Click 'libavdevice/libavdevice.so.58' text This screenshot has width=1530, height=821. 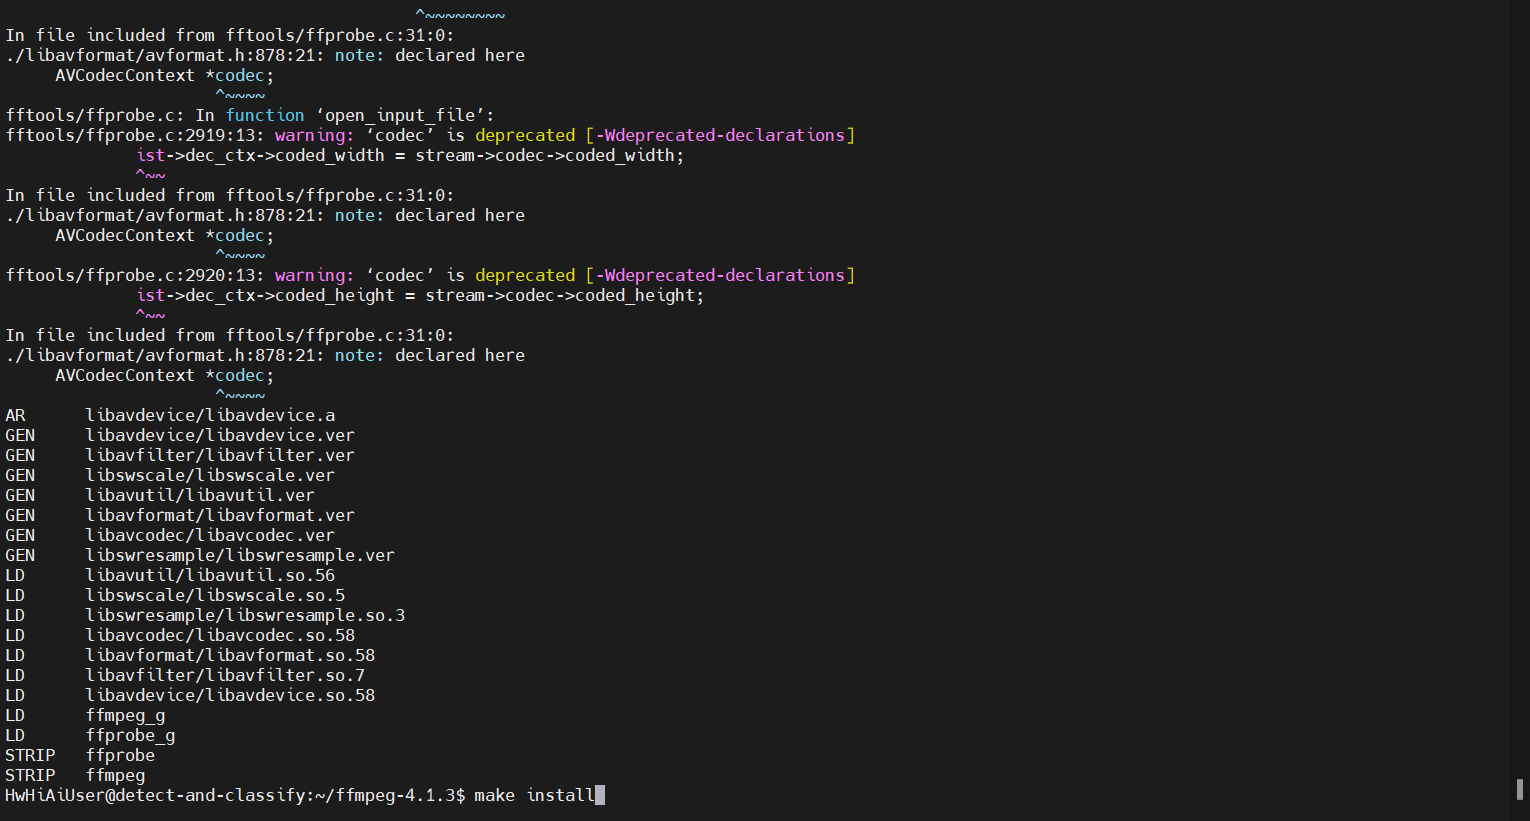(230, 695)
